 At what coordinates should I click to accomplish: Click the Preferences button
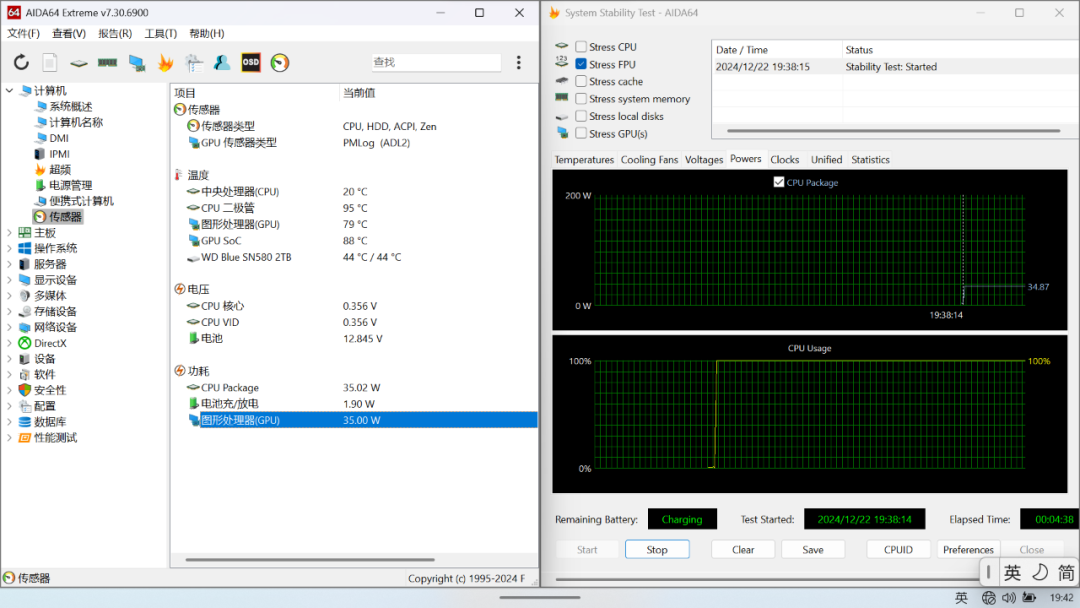pos(968,549)
